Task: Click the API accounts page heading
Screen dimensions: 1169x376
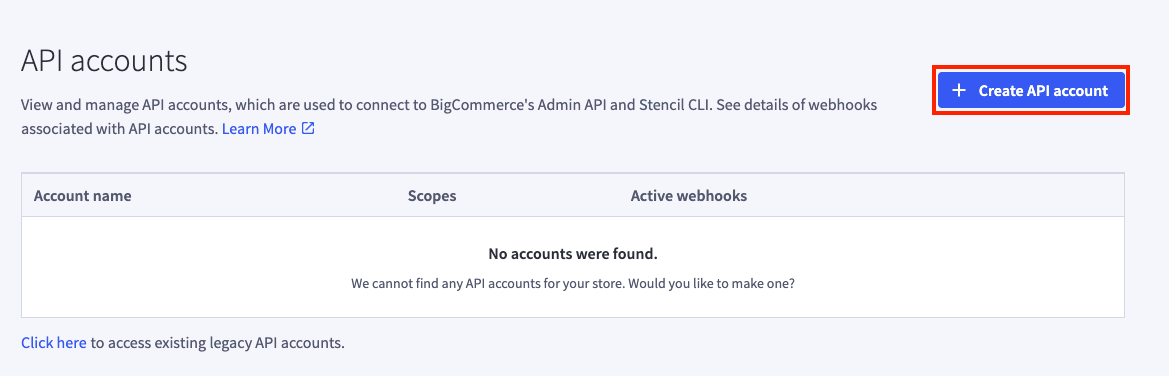Action: tap(104, 60)
